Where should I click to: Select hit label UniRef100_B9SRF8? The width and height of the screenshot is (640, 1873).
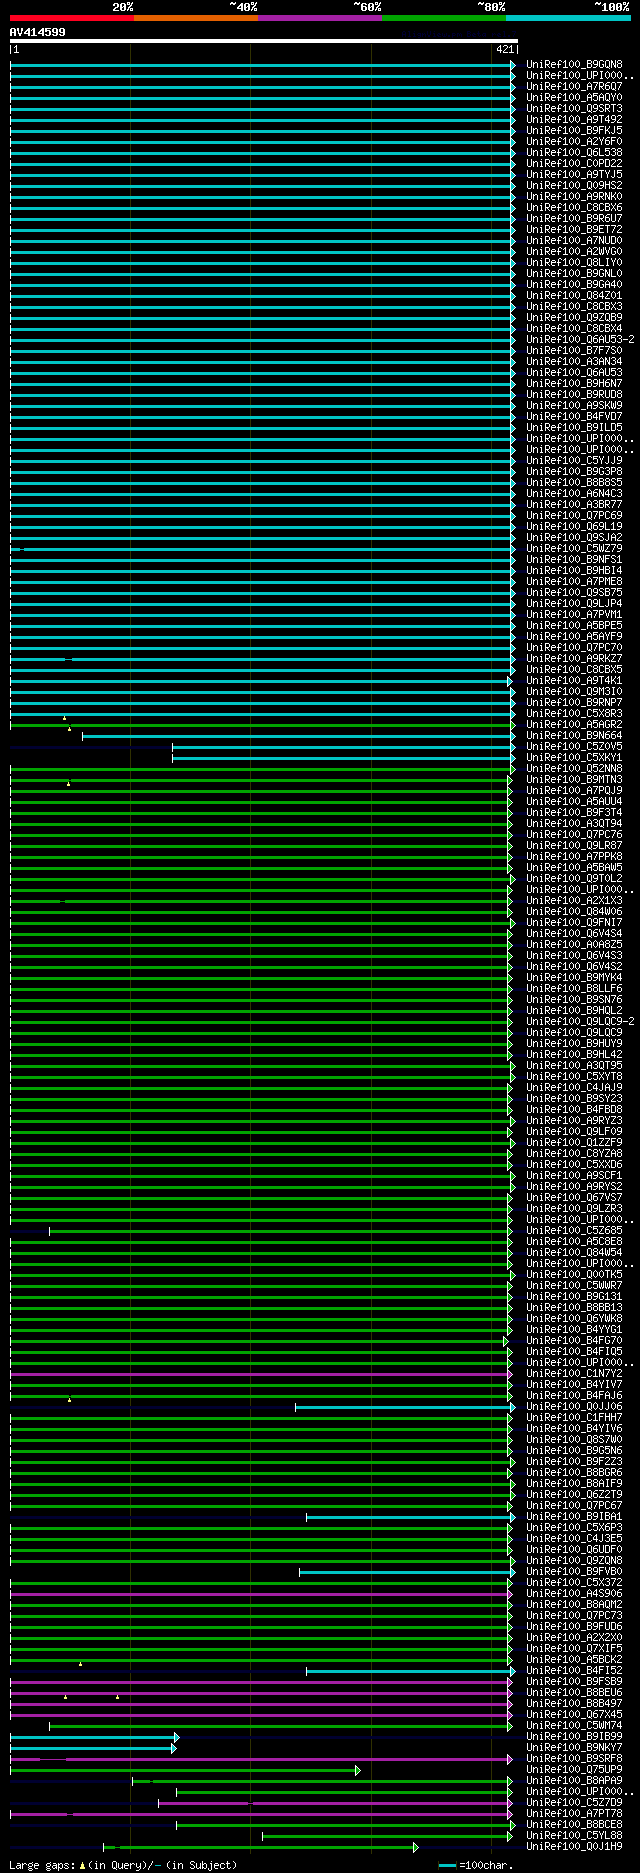click(574, 1759)
